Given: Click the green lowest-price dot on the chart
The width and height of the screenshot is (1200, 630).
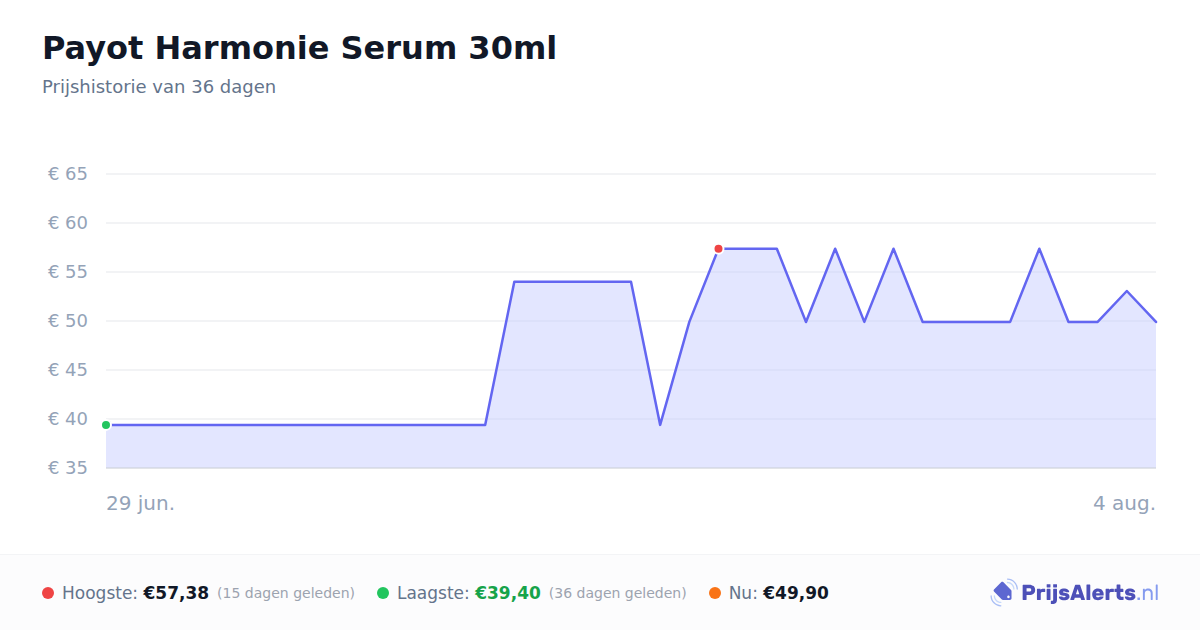Looking at the screenshot, I should (106, 425).
